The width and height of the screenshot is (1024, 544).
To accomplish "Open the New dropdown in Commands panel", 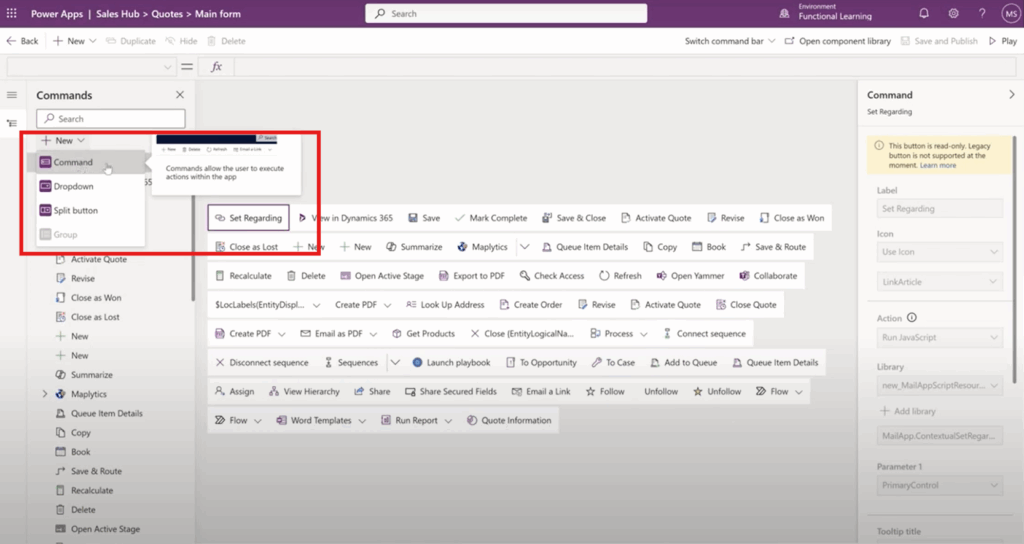I will (x=63, y=140).
